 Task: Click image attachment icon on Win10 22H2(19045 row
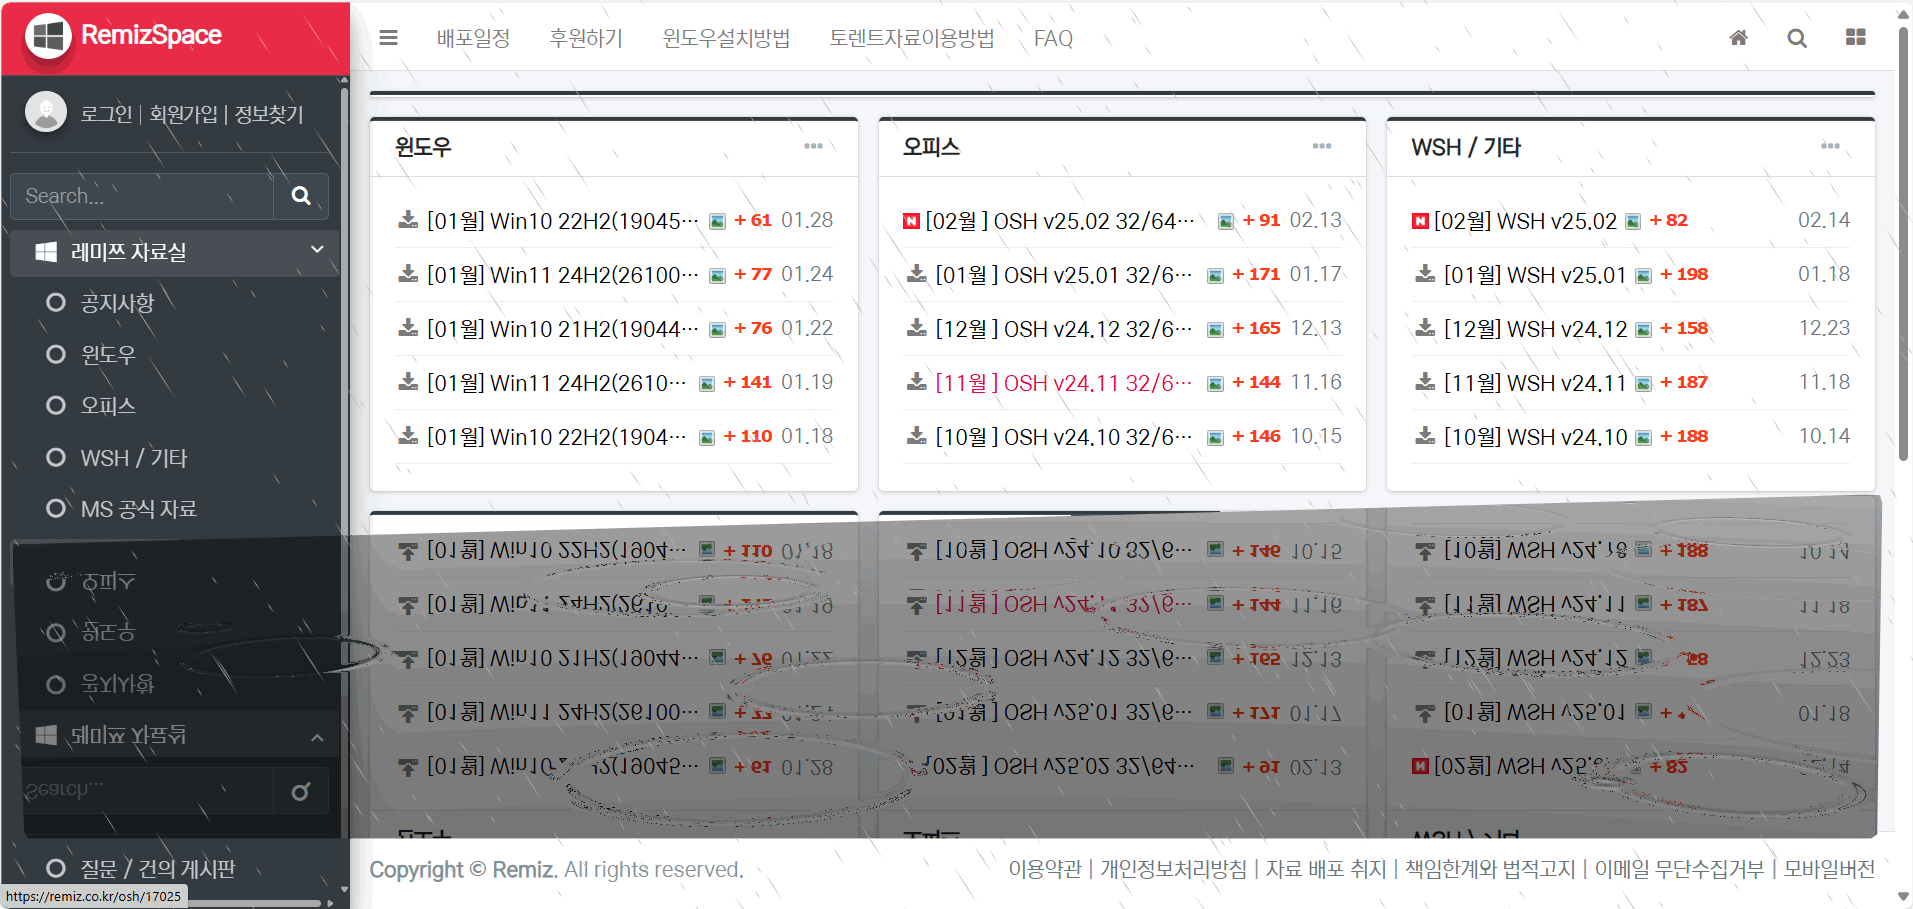pos(717,221)
